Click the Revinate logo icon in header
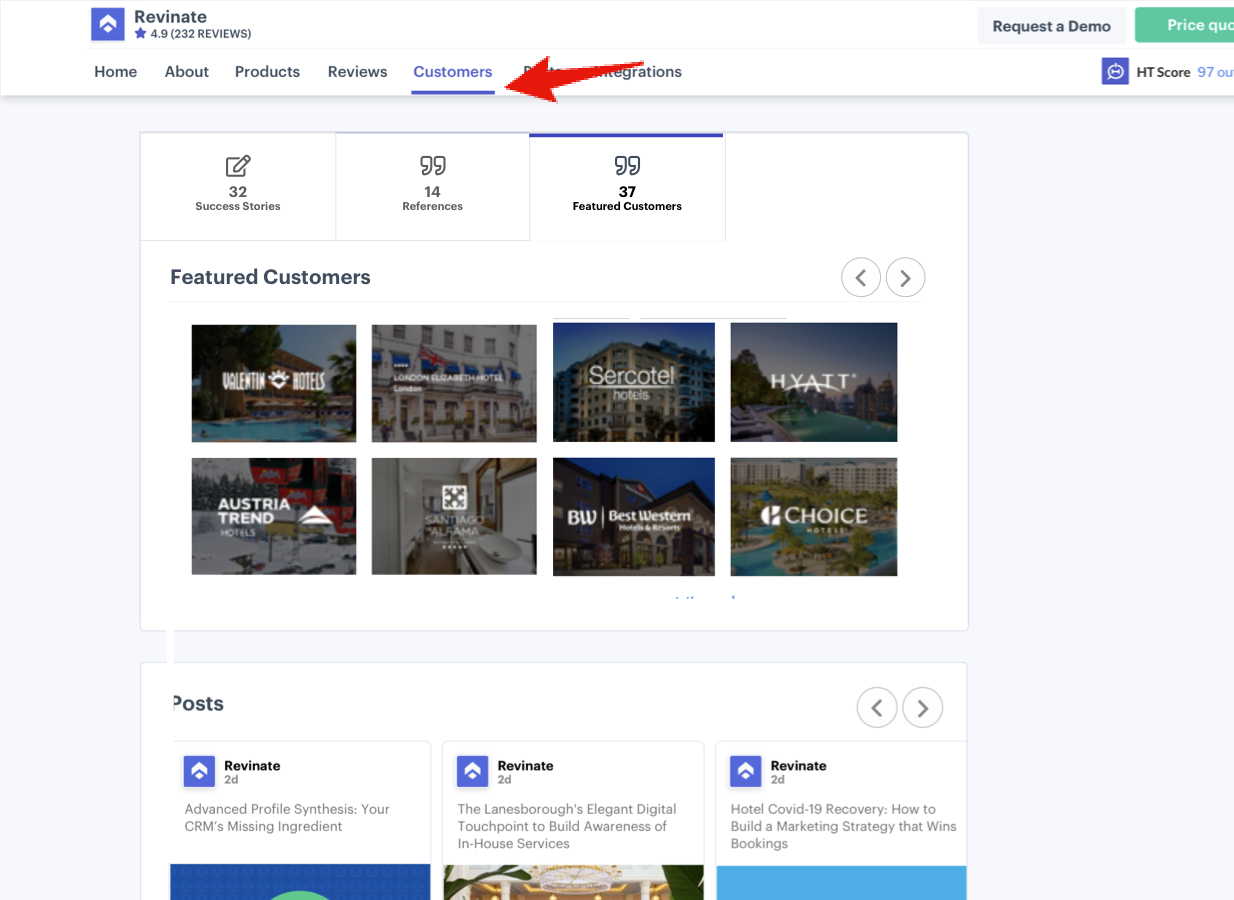 pyautogui.click(x=108, y=25)
